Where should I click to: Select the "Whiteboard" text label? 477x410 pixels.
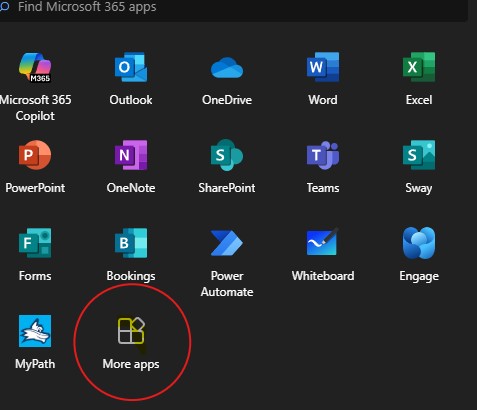pyautogui.click(x=323, y=276)
